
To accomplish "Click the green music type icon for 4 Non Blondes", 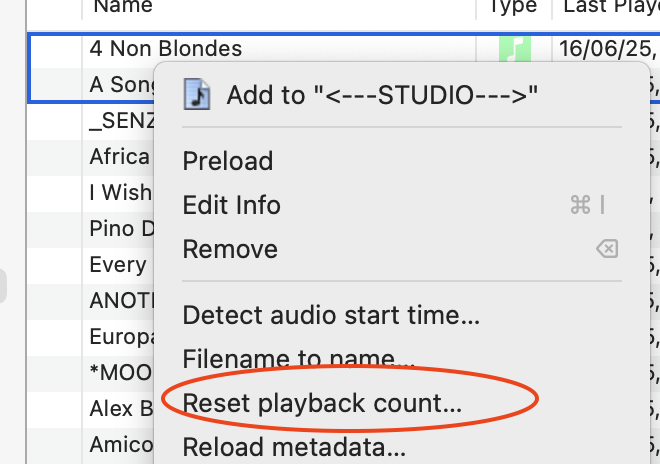I will click(x=514, y=49).
